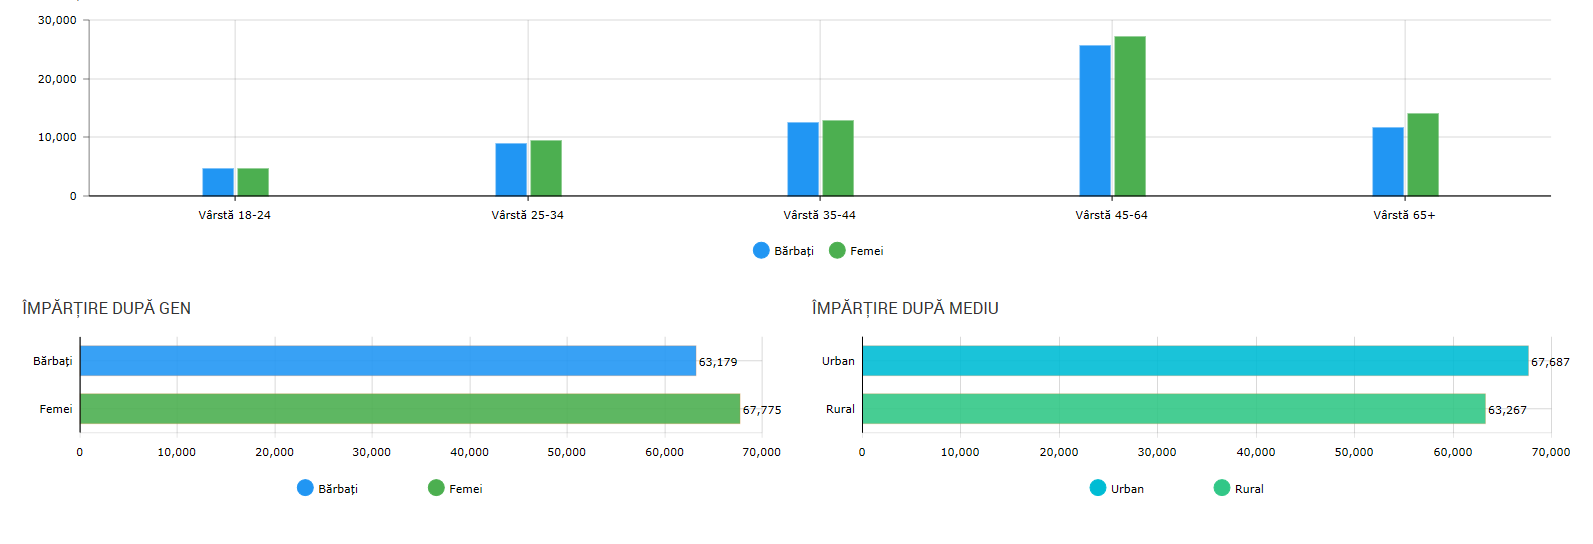
Task: Select the Urban bar showing 67,687
Action: (1195, 361)
